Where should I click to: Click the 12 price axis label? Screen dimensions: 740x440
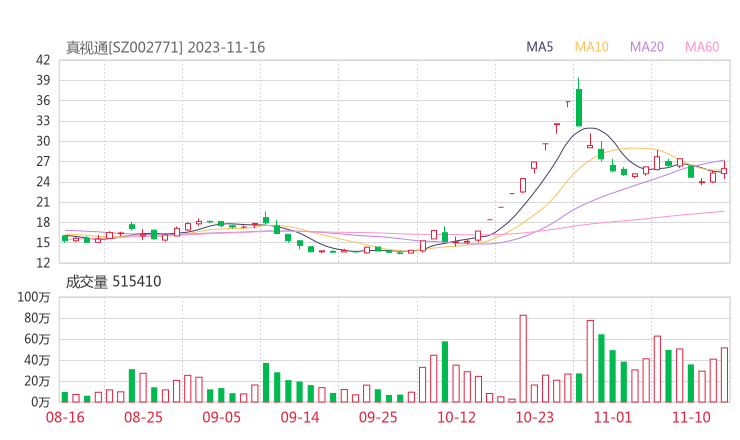pos(43,263)
